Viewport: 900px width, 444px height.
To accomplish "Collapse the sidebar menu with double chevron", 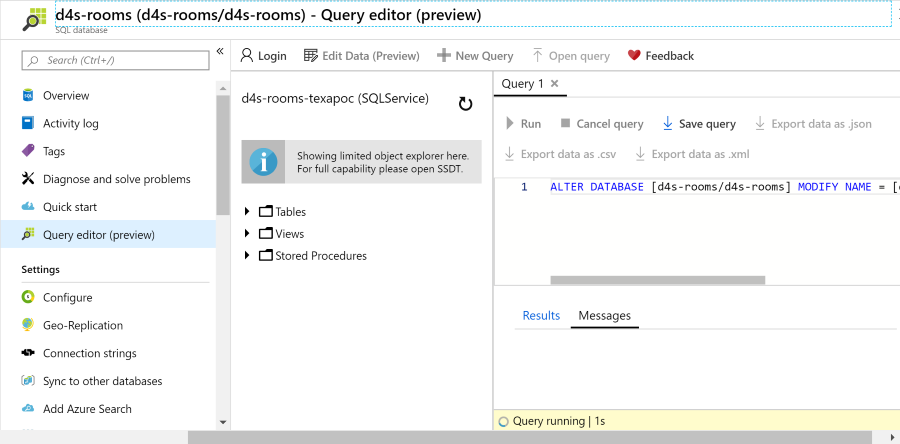I will pos(220,52).
